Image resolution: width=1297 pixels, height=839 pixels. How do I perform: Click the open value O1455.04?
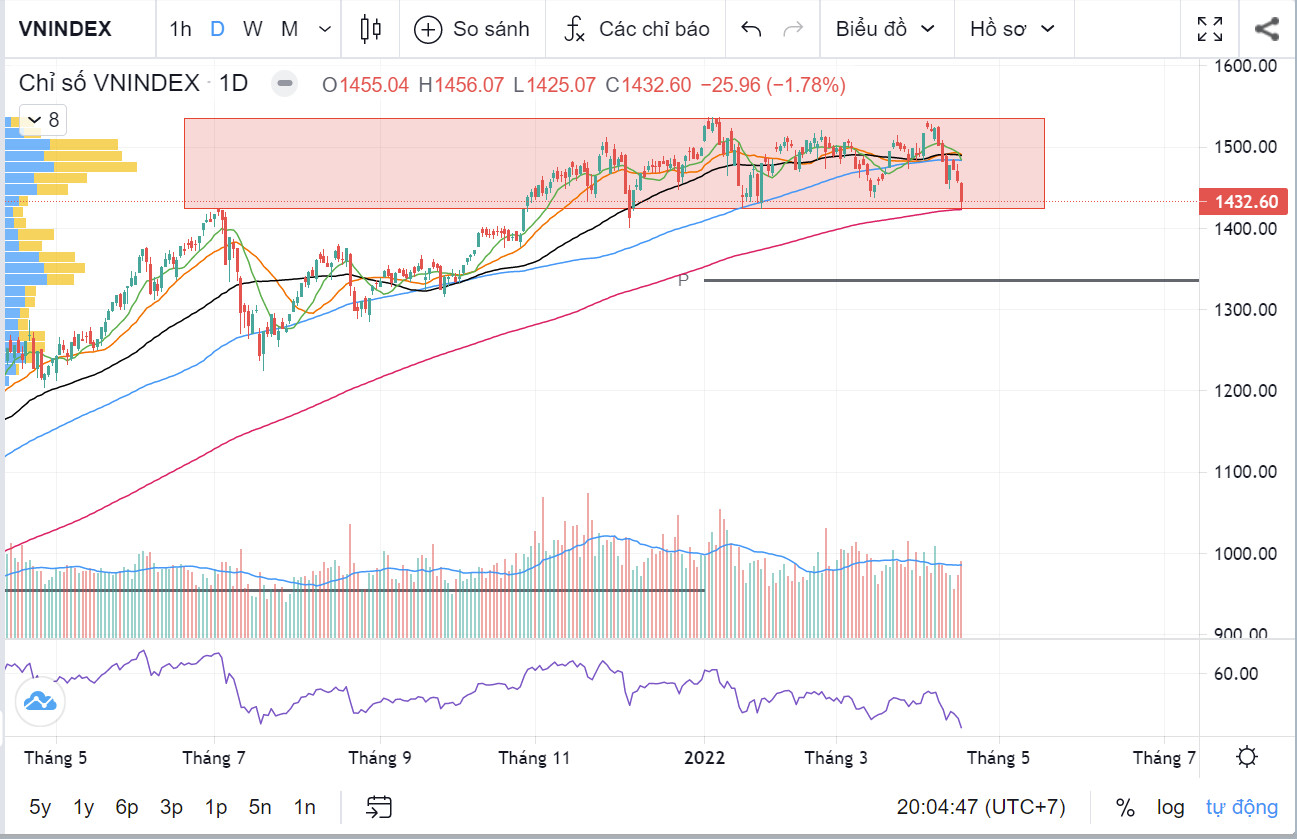365,85
